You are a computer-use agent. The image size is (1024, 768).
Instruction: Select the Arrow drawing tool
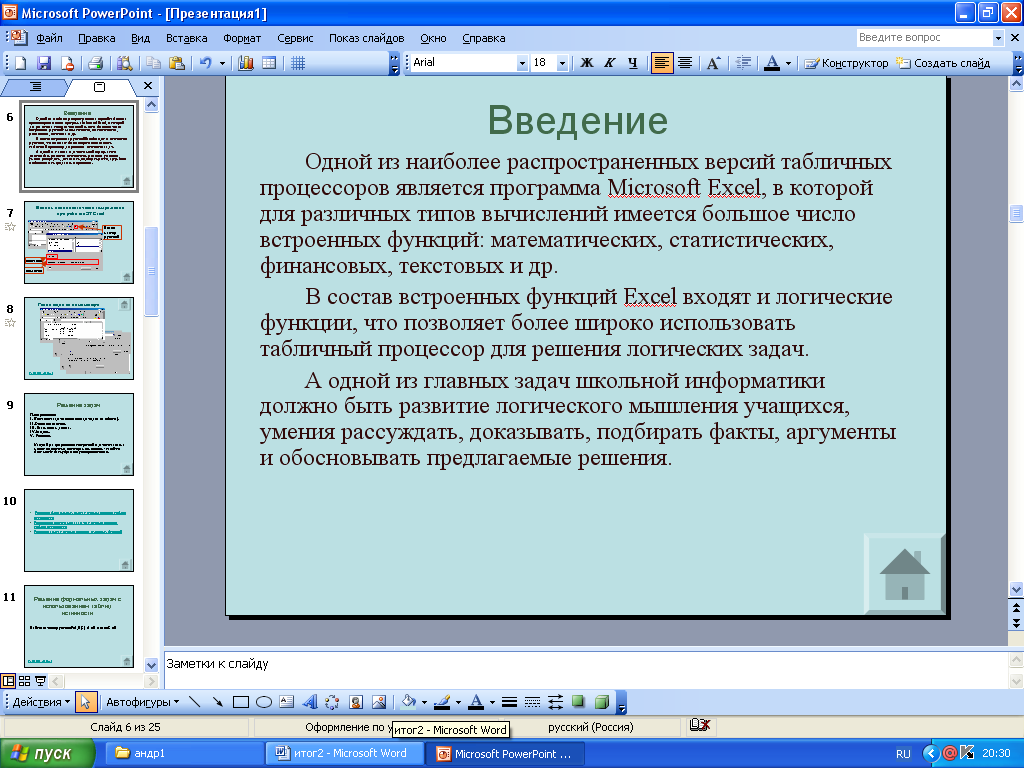pyautogui.click(x=217, y=702)
